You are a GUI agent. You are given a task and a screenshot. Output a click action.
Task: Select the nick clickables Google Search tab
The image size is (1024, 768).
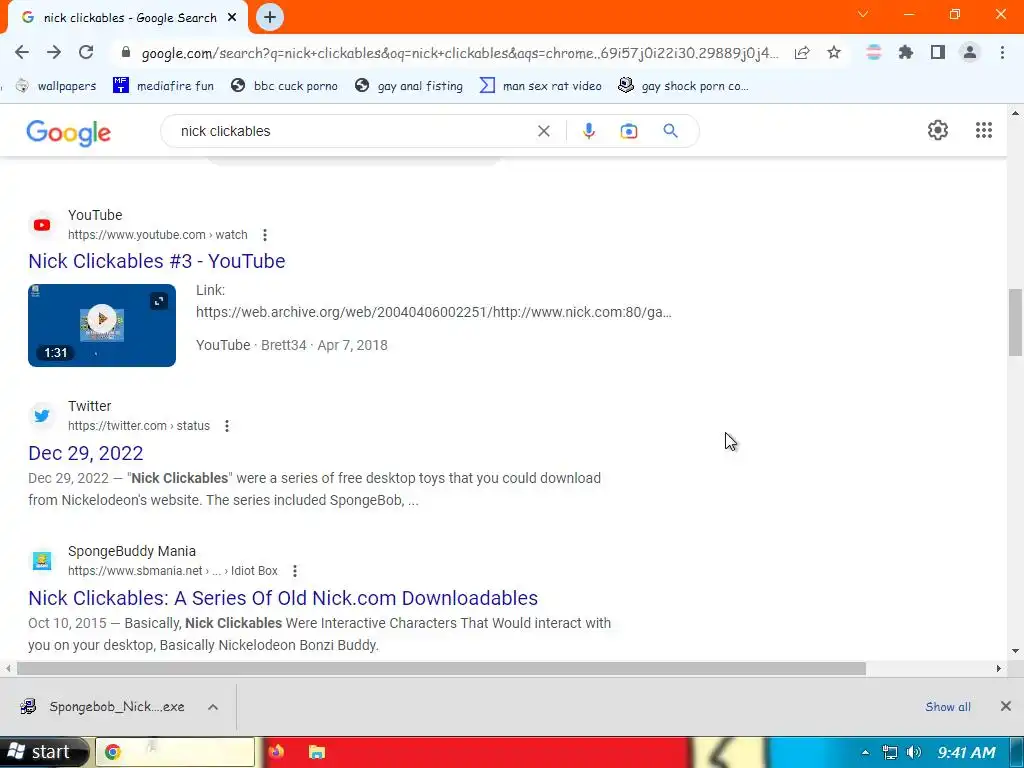128,18
